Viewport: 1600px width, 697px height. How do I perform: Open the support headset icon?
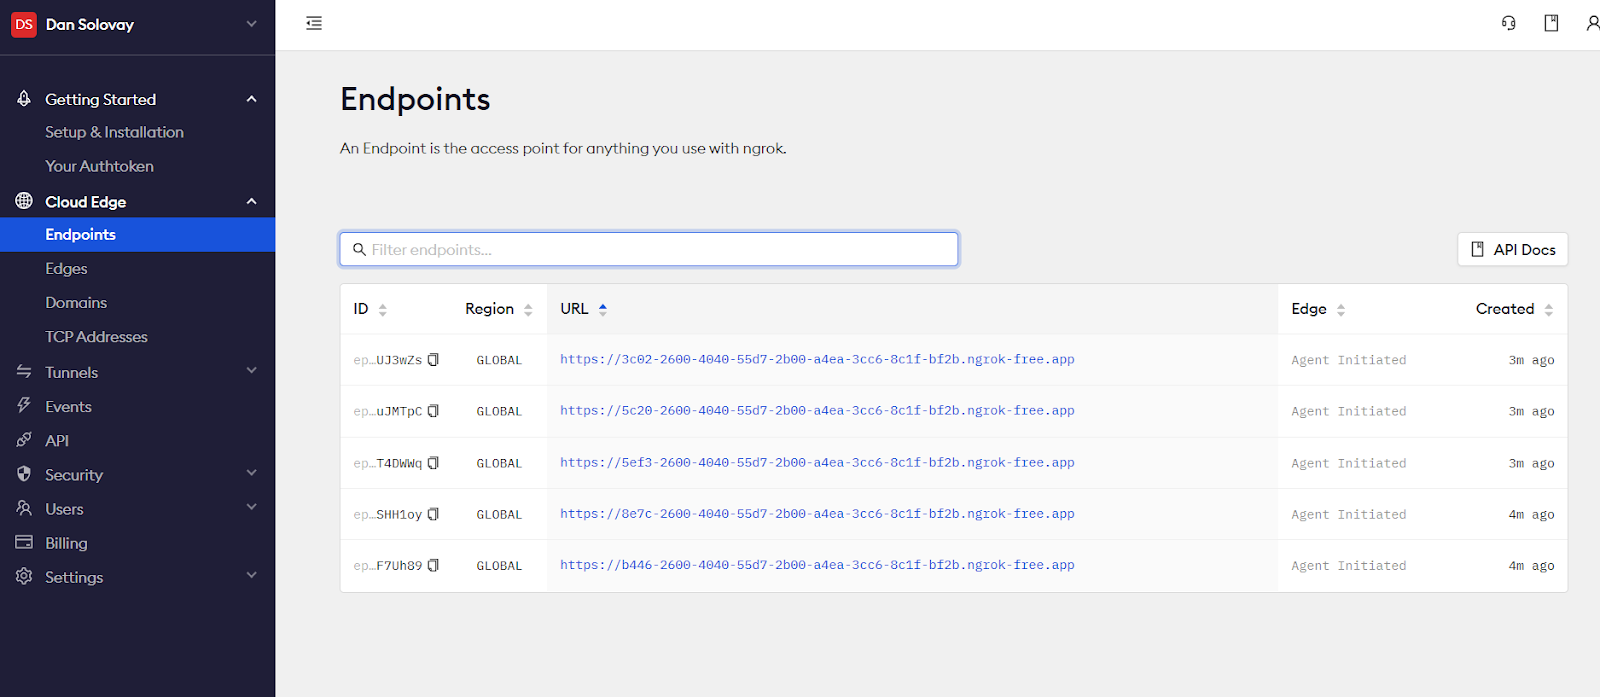[1509, 23]
